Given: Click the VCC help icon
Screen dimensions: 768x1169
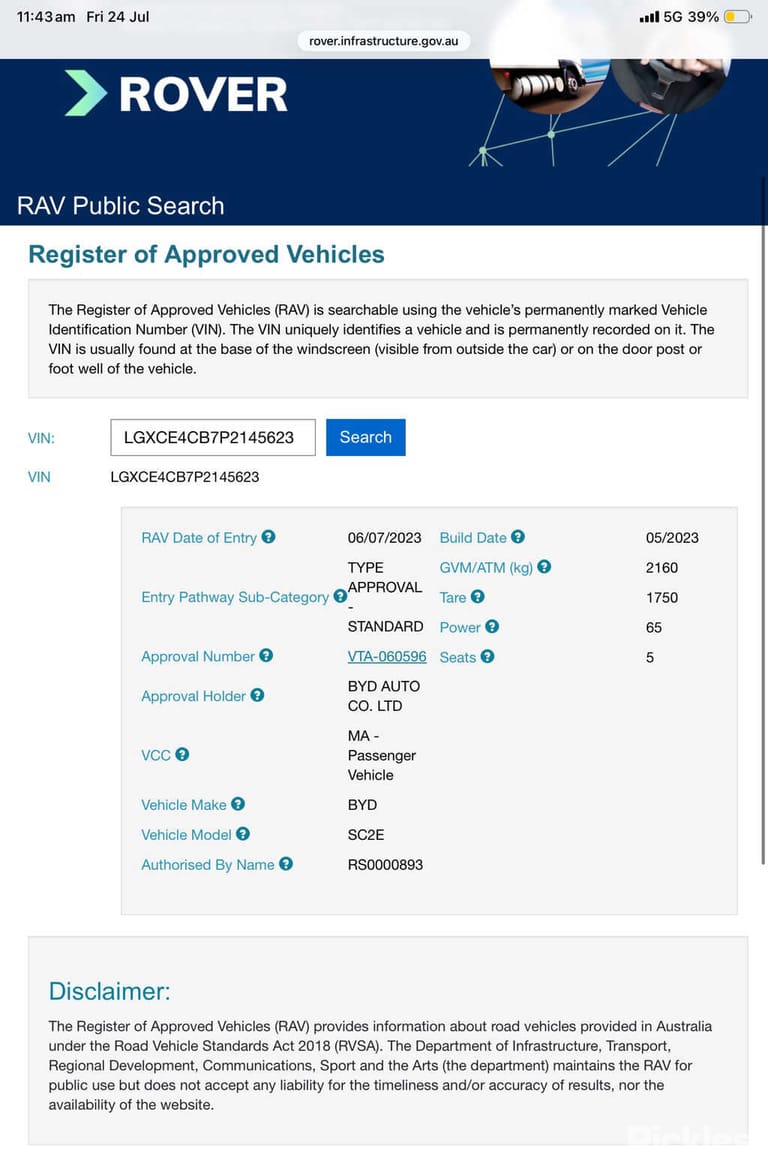Looking at the screenshot, I should [182, 754].
